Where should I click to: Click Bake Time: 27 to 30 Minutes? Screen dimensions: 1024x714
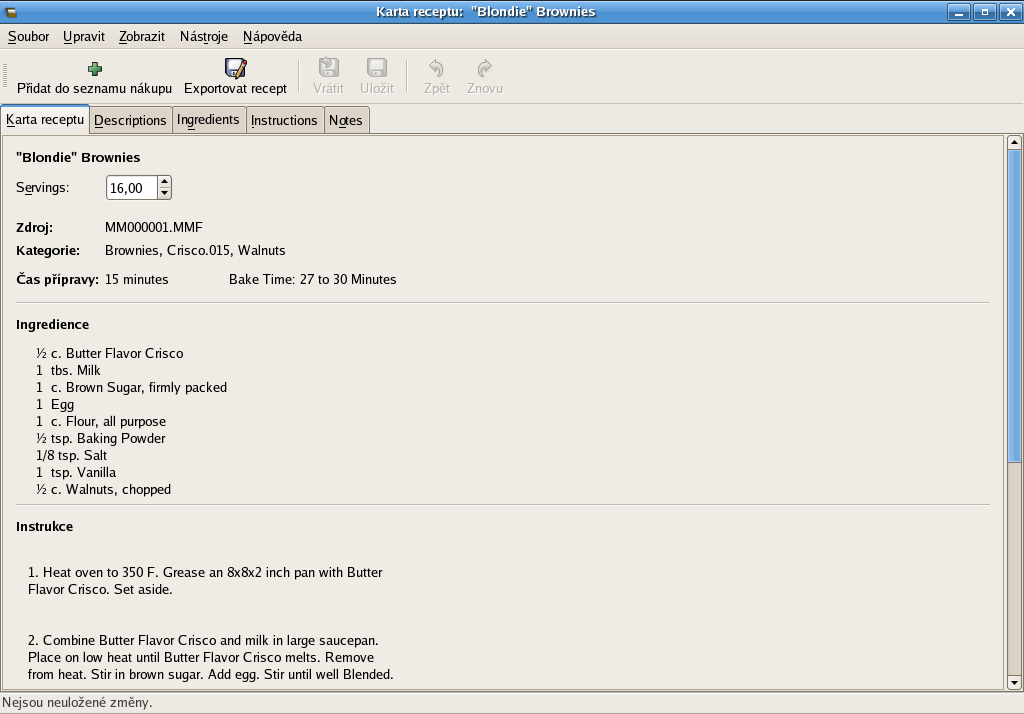click(312, 280)
